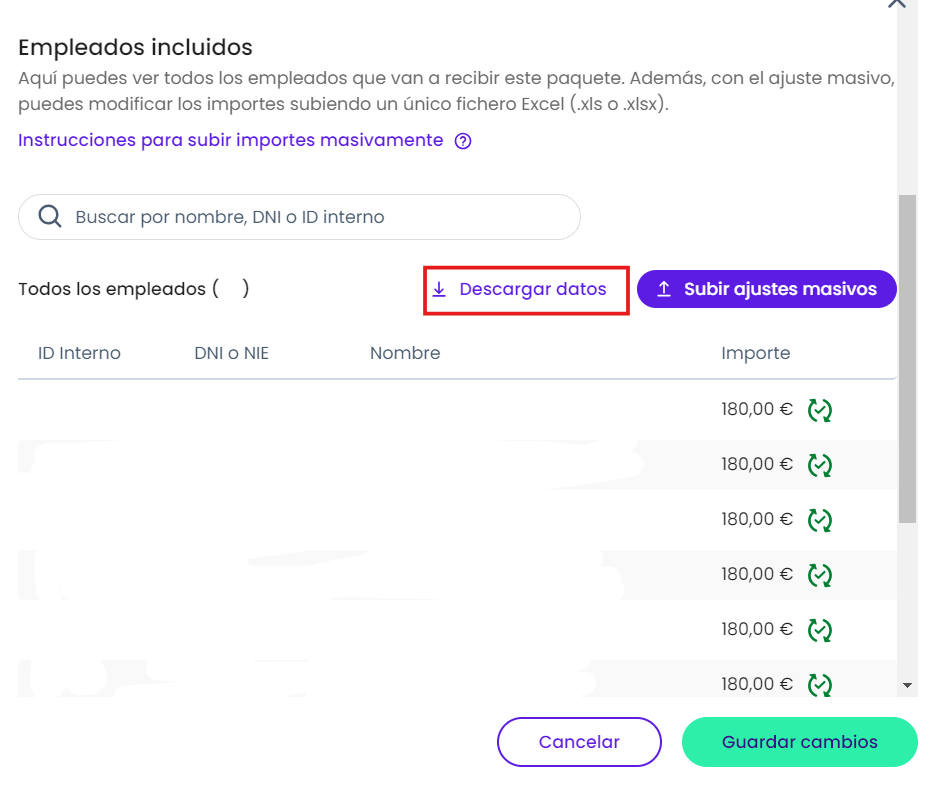Click sync icon in last visible row
This screenshot has height=797, width=936.
pyautogui.click(x=820, y=684)
